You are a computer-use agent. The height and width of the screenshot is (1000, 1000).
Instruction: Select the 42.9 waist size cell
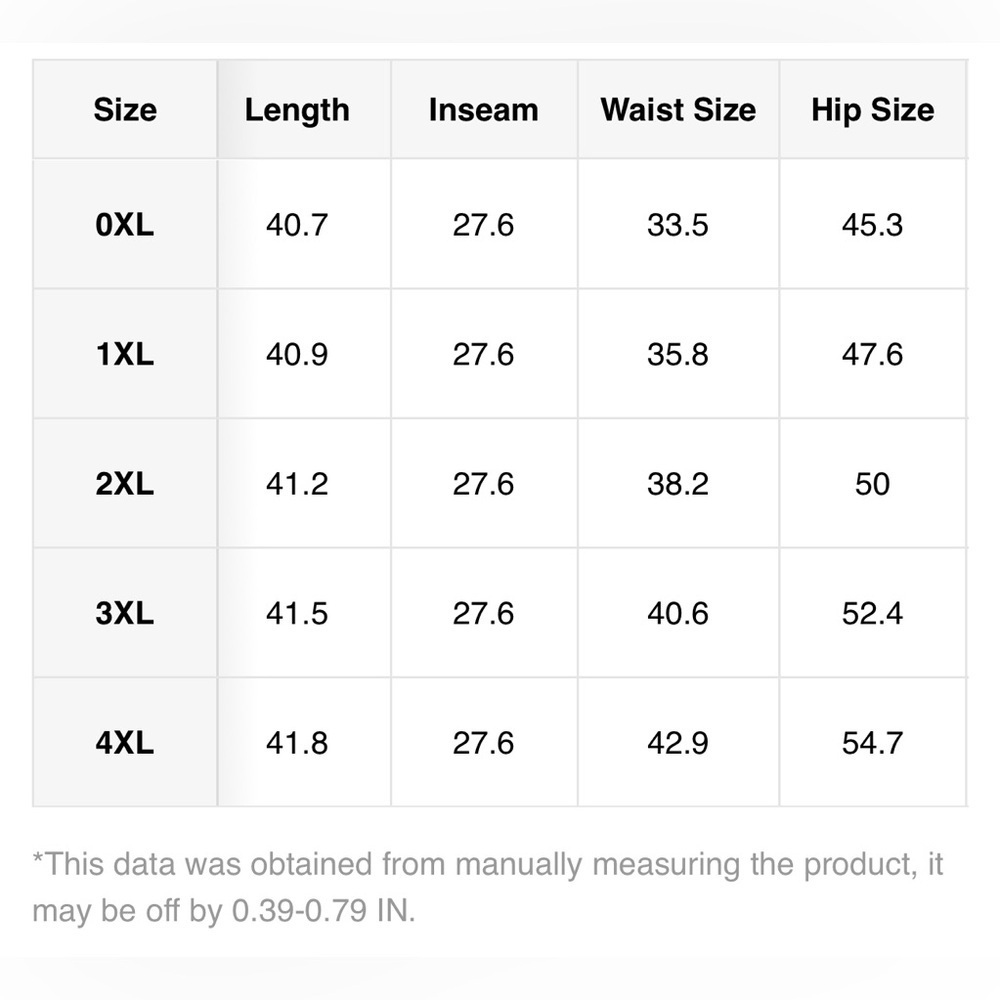click(x=678, y=743)
